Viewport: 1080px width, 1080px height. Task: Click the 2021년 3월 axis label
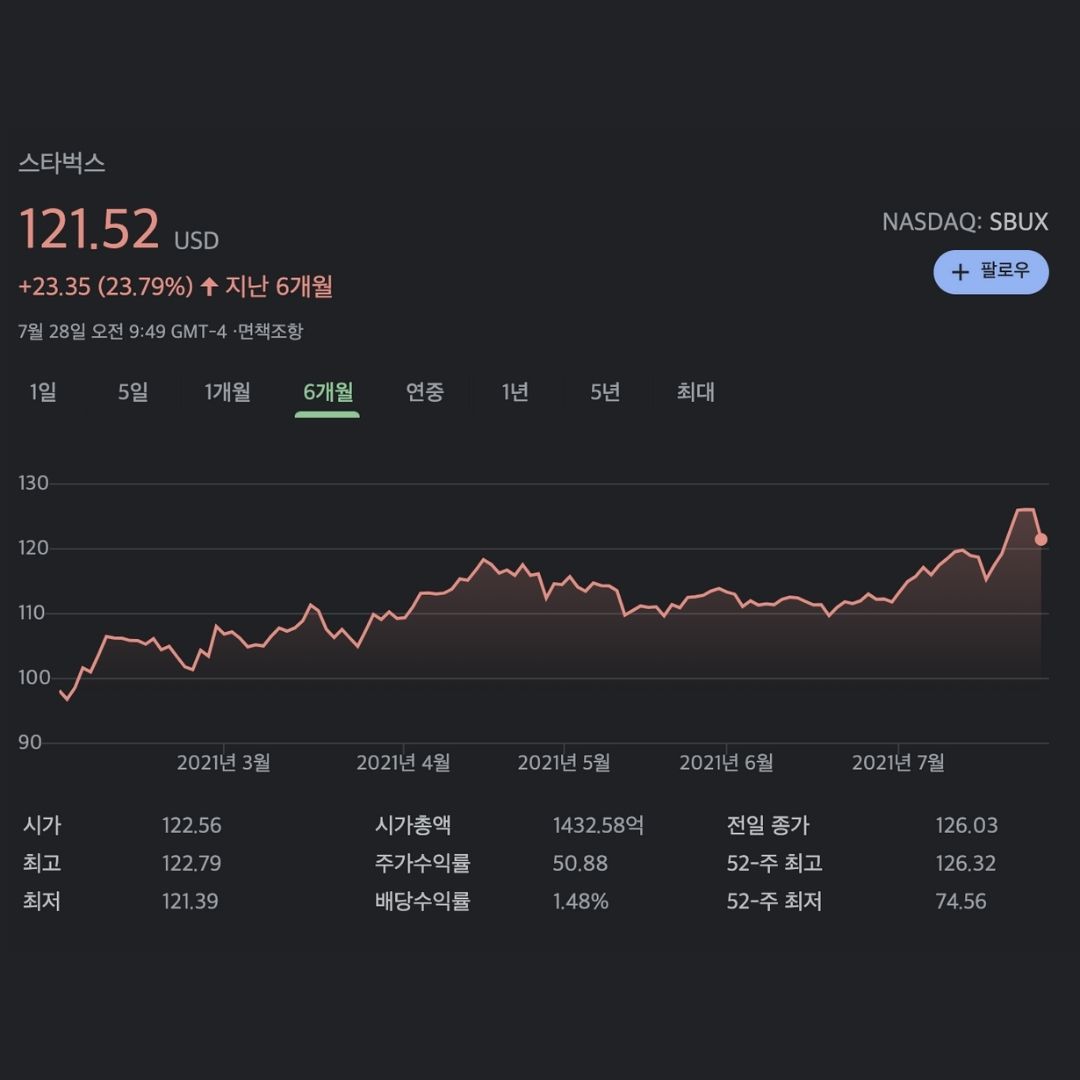223,762
